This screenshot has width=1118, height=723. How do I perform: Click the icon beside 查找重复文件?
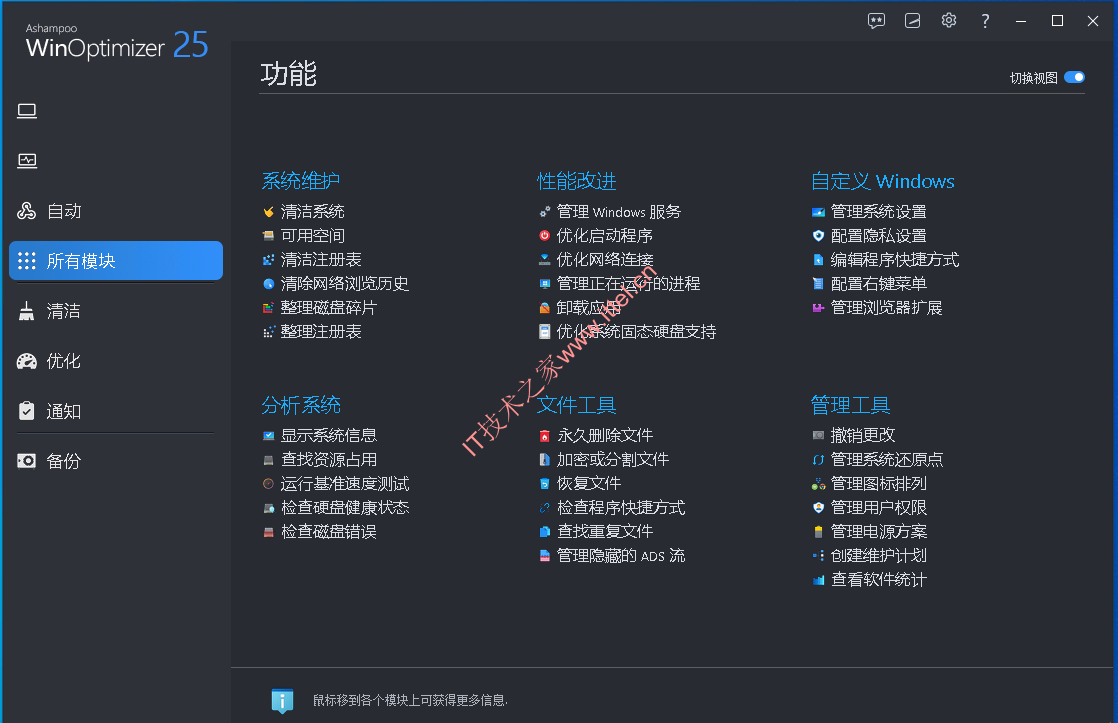click(545, 532)
